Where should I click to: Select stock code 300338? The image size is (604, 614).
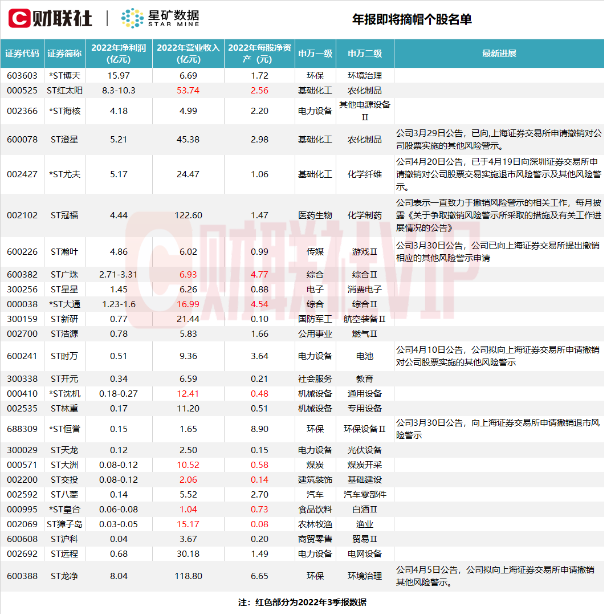tap(22, 379)
